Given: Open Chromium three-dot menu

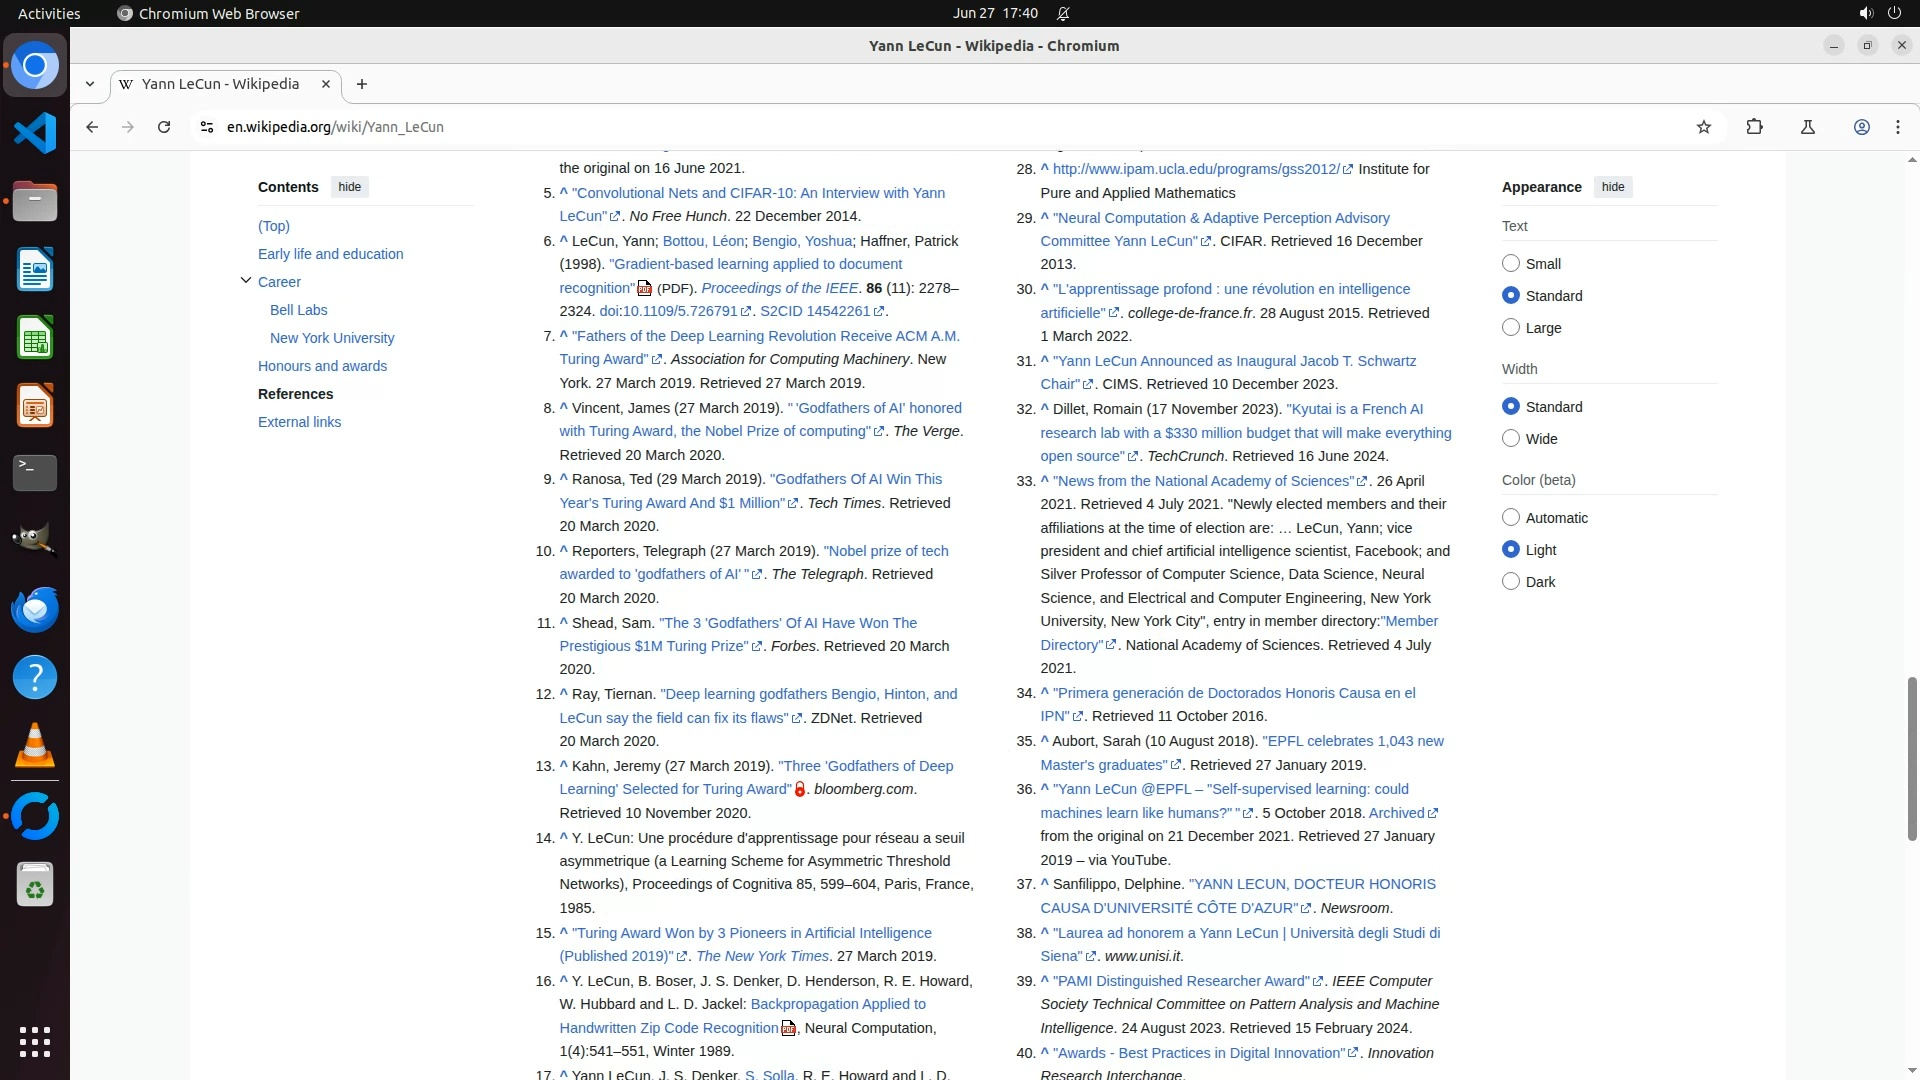Looking at the screenshot, I should point(1897,127).
